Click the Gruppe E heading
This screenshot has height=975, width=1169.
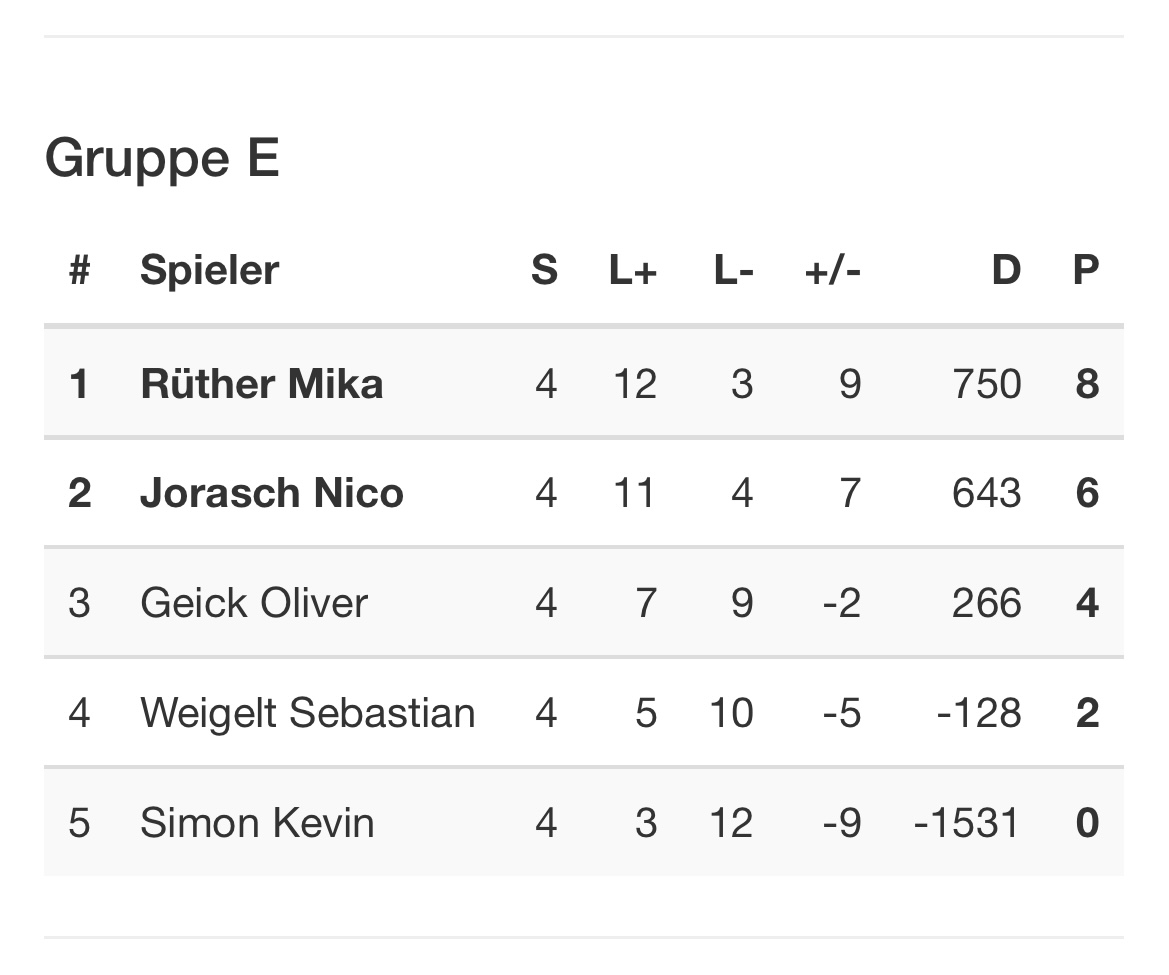click(162, 158)
